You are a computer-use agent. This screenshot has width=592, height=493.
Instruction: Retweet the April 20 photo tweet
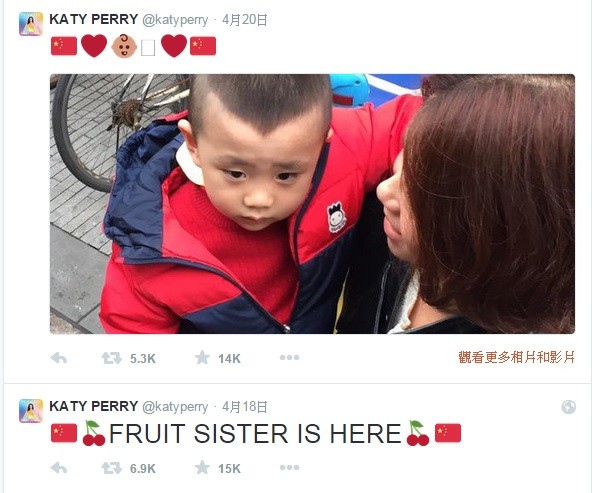pyautogui.click(x=111, y=358)
